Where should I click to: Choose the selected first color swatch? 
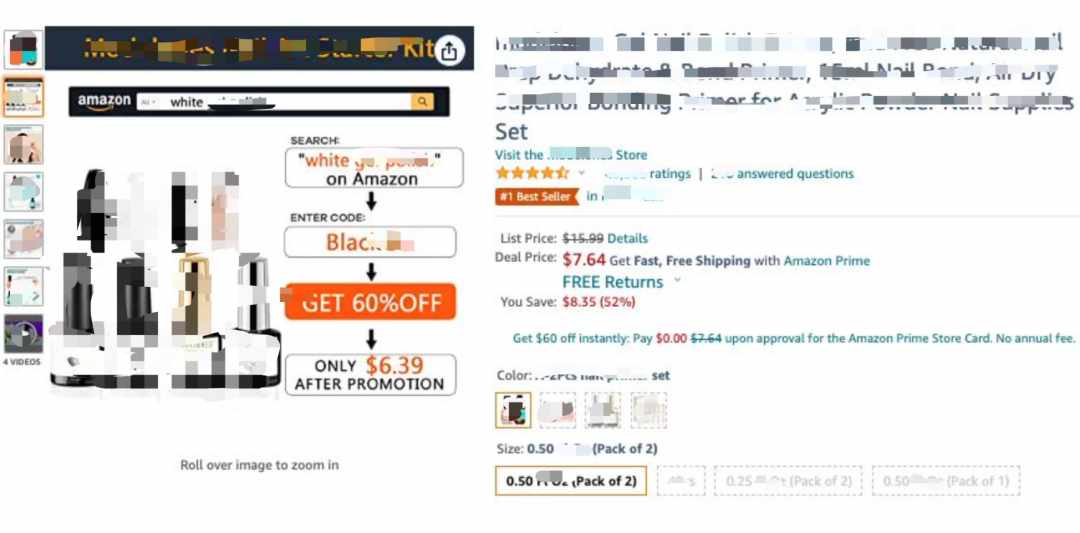pyautogui.click(x=513, y=410)
